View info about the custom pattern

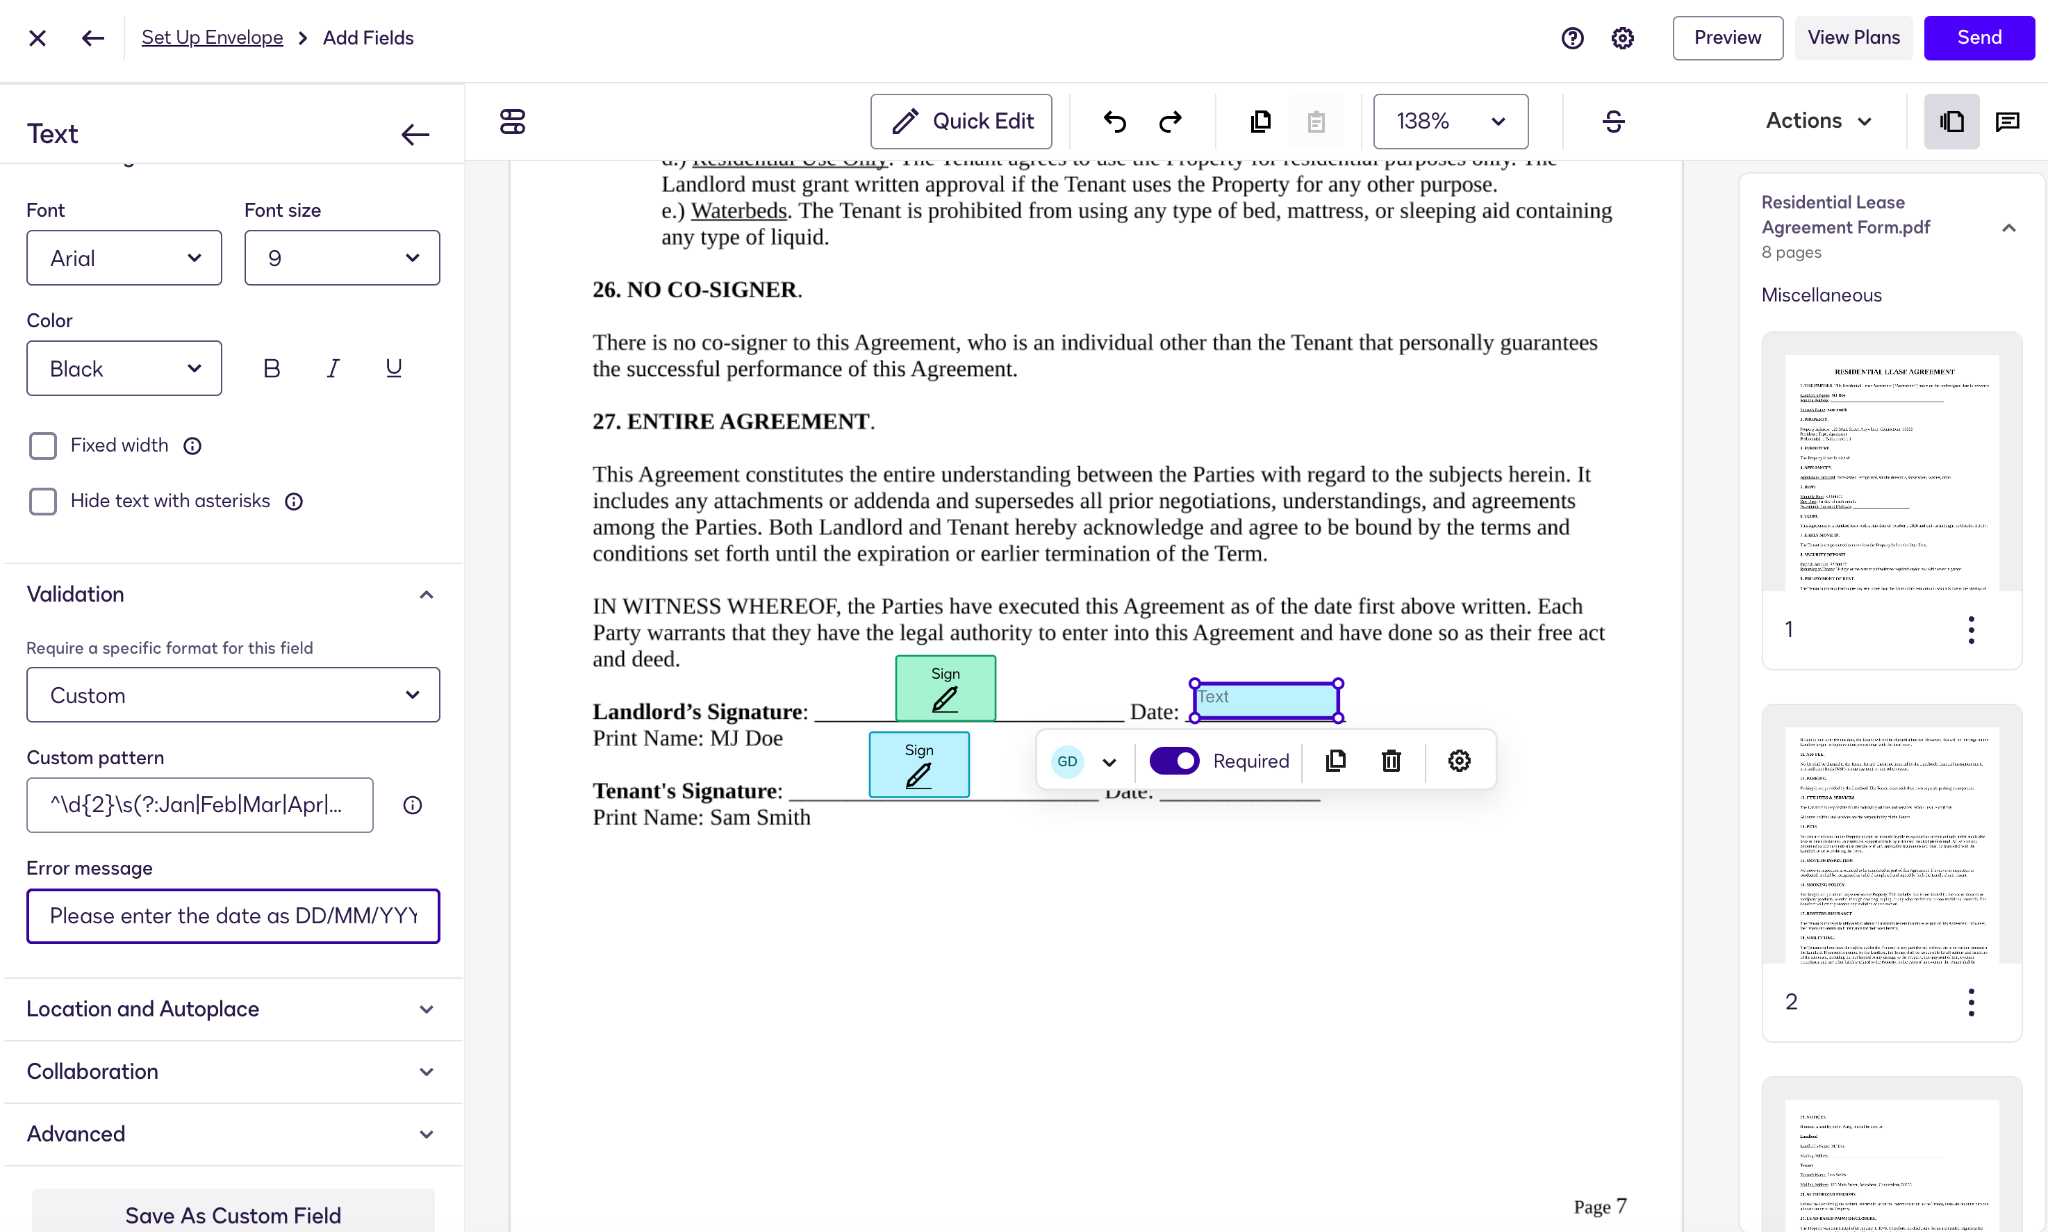pyautogui.click(x=412, y=805)
